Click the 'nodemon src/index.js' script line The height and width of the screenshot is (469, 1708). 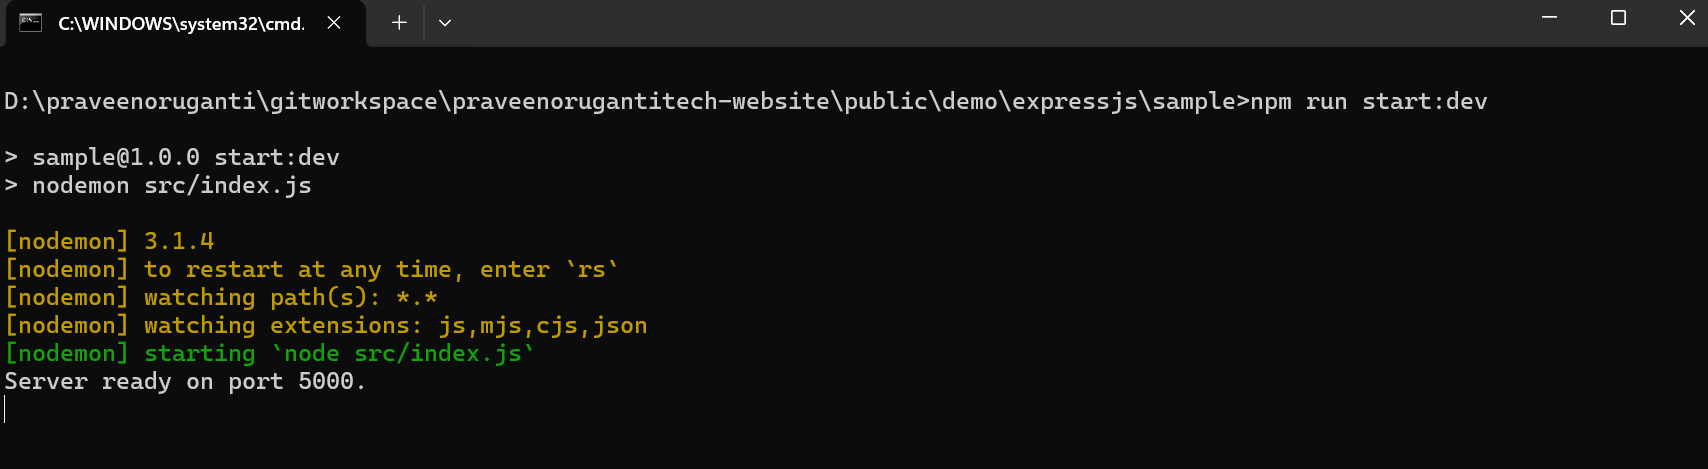coord(158,186)
